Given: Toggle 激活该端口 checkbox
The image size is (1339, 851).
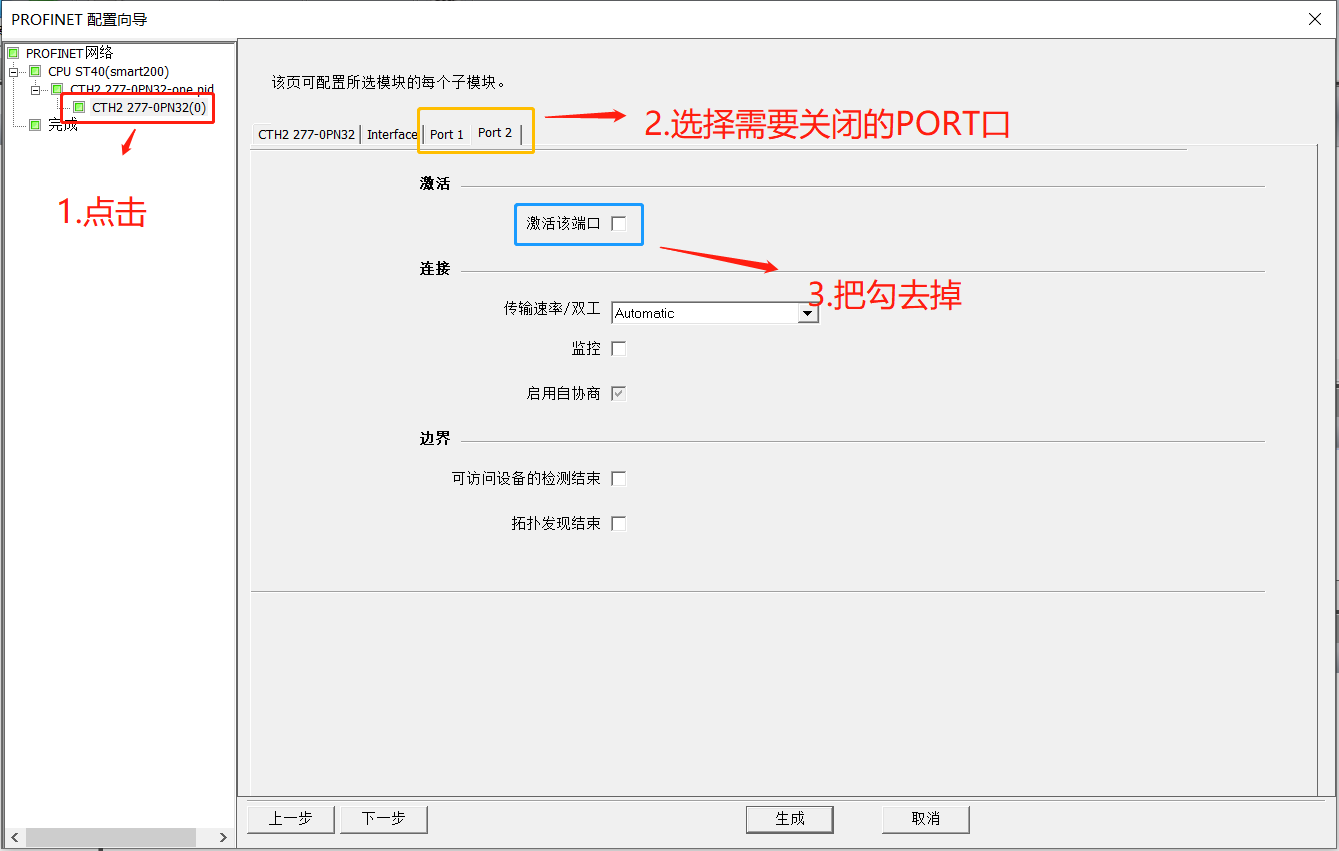Looking at the screenshot, I should pos(619,224).
